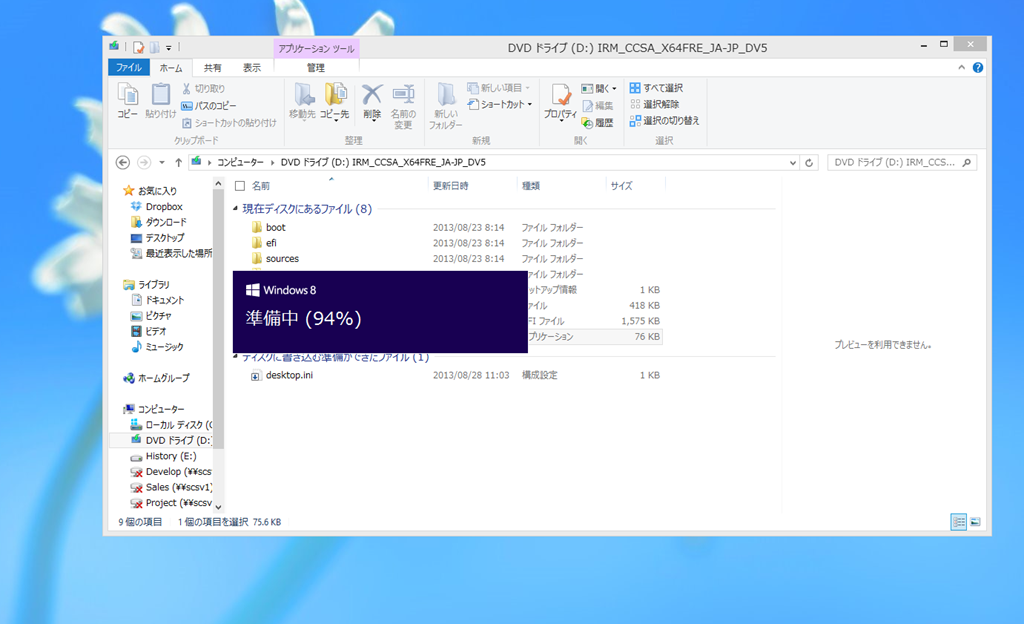Go back with the Back arrow

click(x=123, y=163)
